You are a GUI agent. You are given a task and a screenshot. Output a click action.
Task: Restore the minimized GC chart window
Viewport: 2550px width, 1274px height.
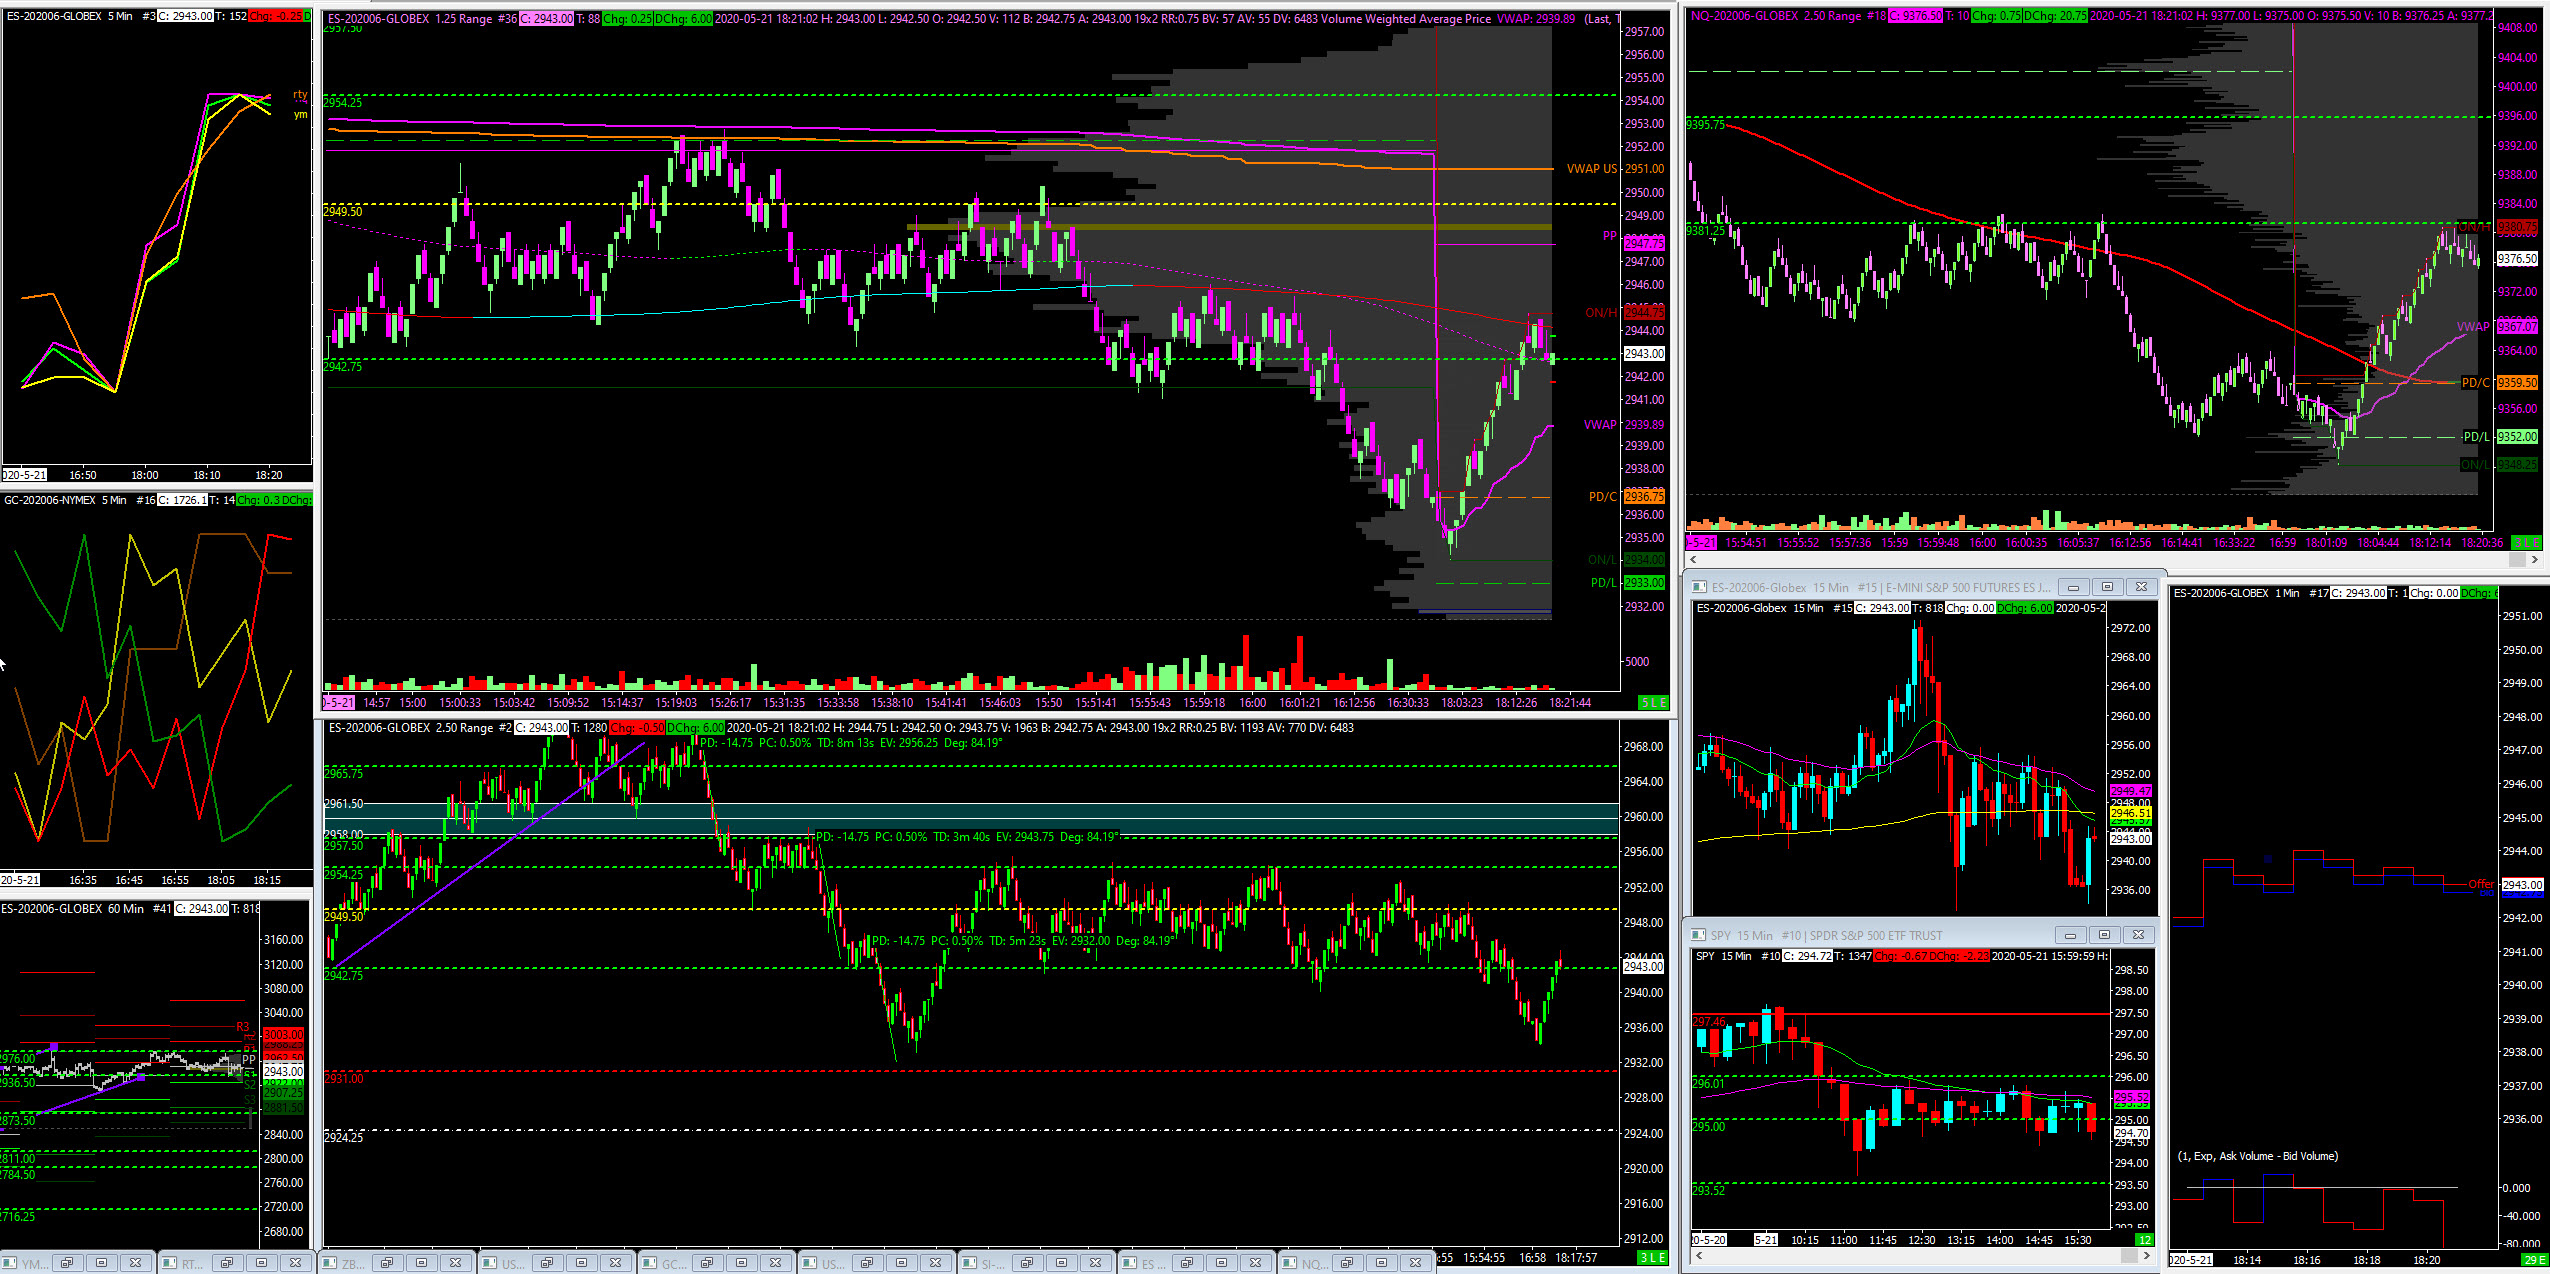tap(707, 1263)
